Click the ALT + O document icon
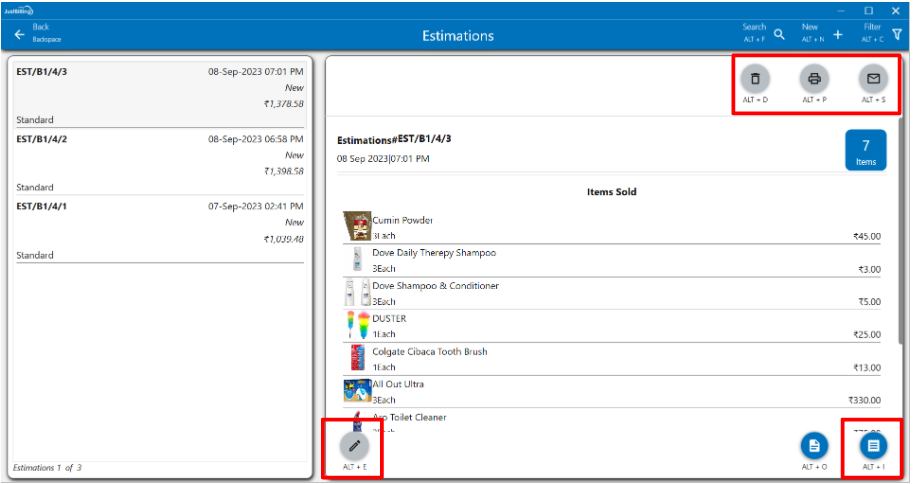This screenshot has height=484, width=913. coord(814,446)
